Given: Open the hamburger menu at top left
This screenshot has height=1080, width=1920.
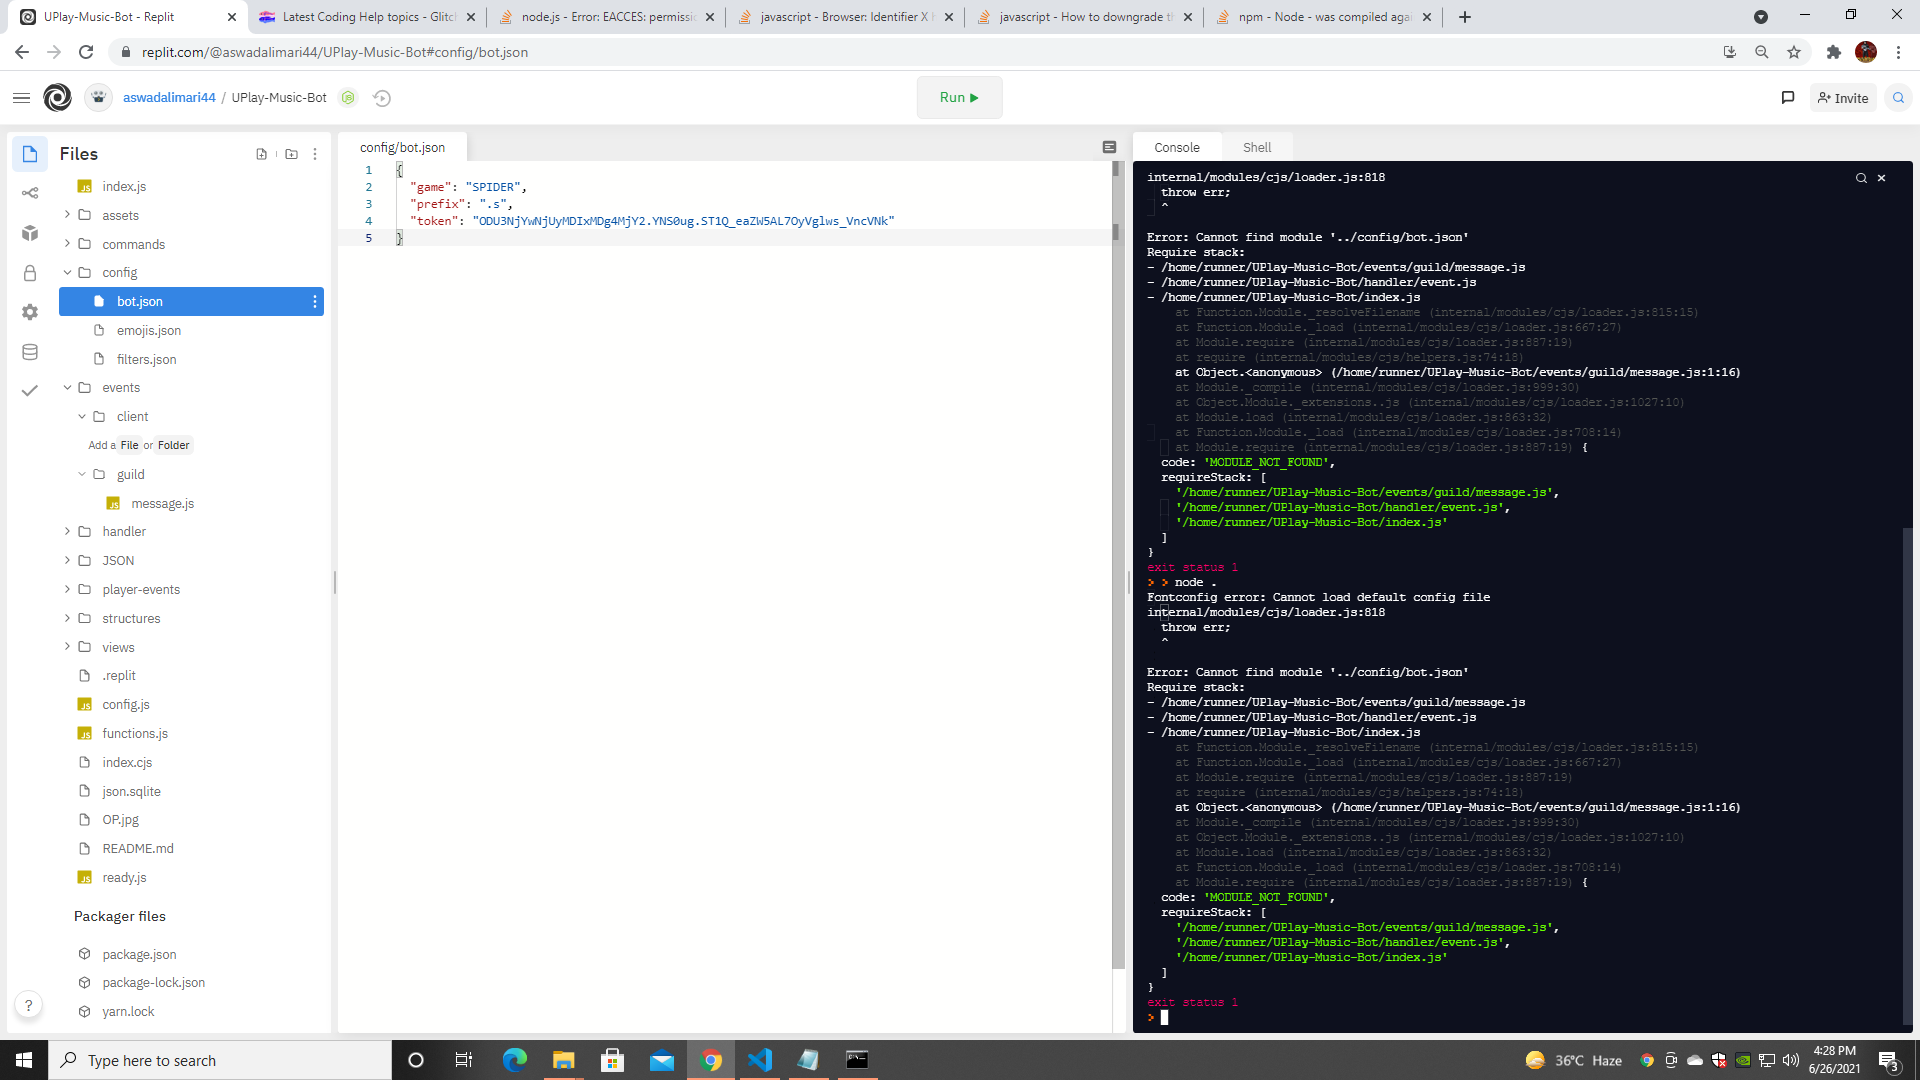Looking at the screenshot, I should [21, 98].
